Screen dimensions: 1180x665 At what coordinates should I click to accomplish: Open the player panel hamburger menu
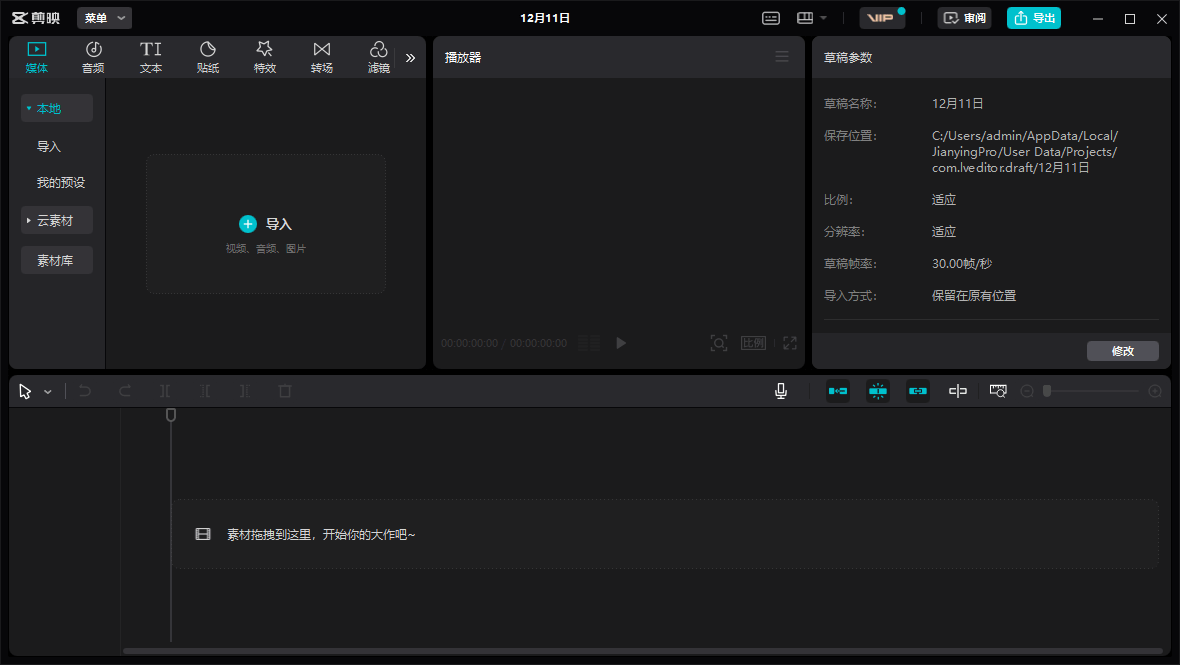782,57
